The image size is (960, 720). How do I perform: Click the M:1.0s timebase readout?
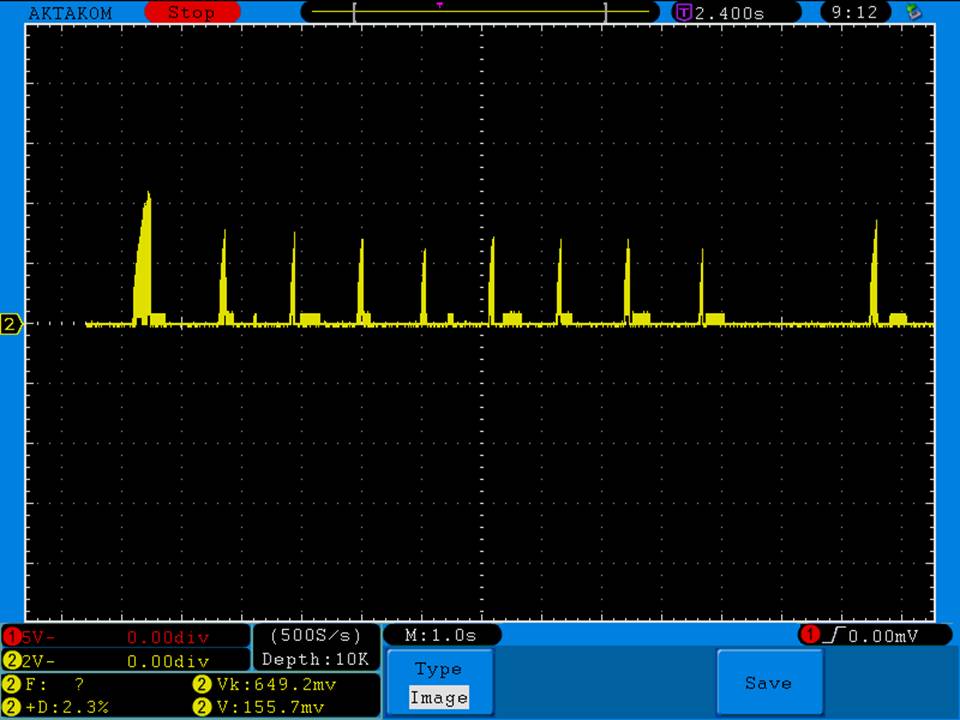pos(441,636)
